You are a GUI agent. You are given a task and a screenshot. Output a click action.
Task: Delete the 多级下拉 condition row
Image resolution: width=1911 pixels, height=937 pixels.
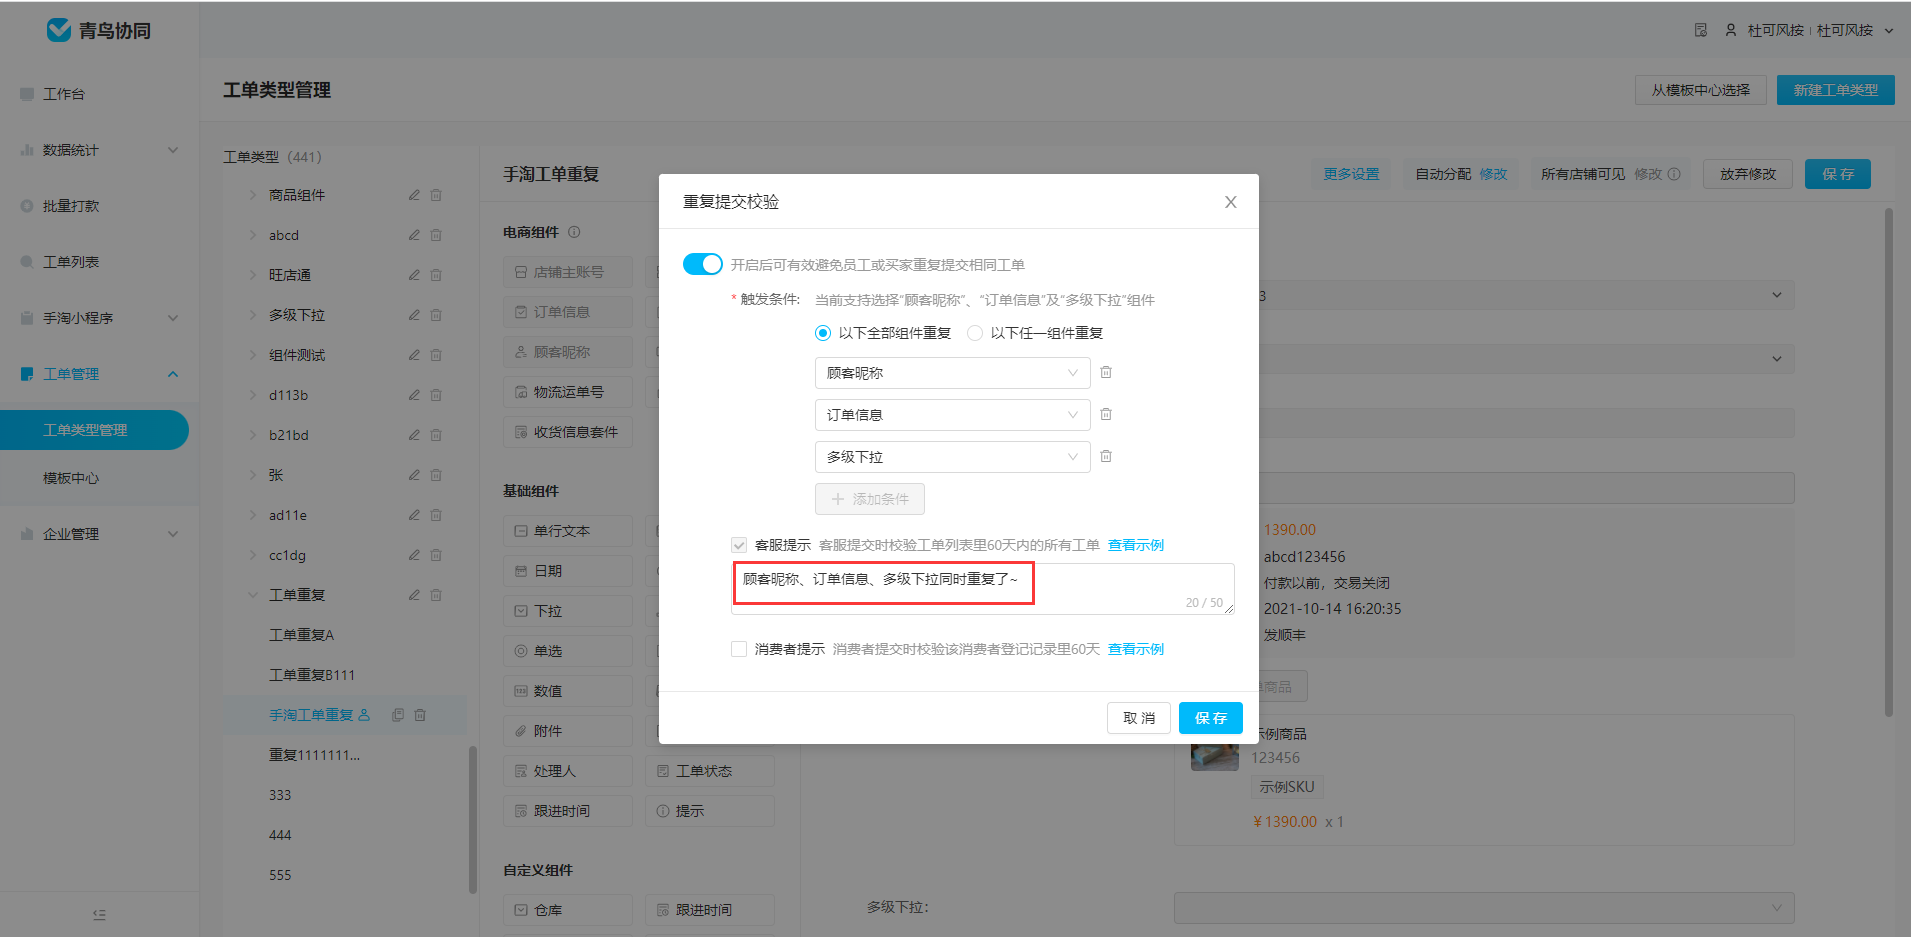1106,456
